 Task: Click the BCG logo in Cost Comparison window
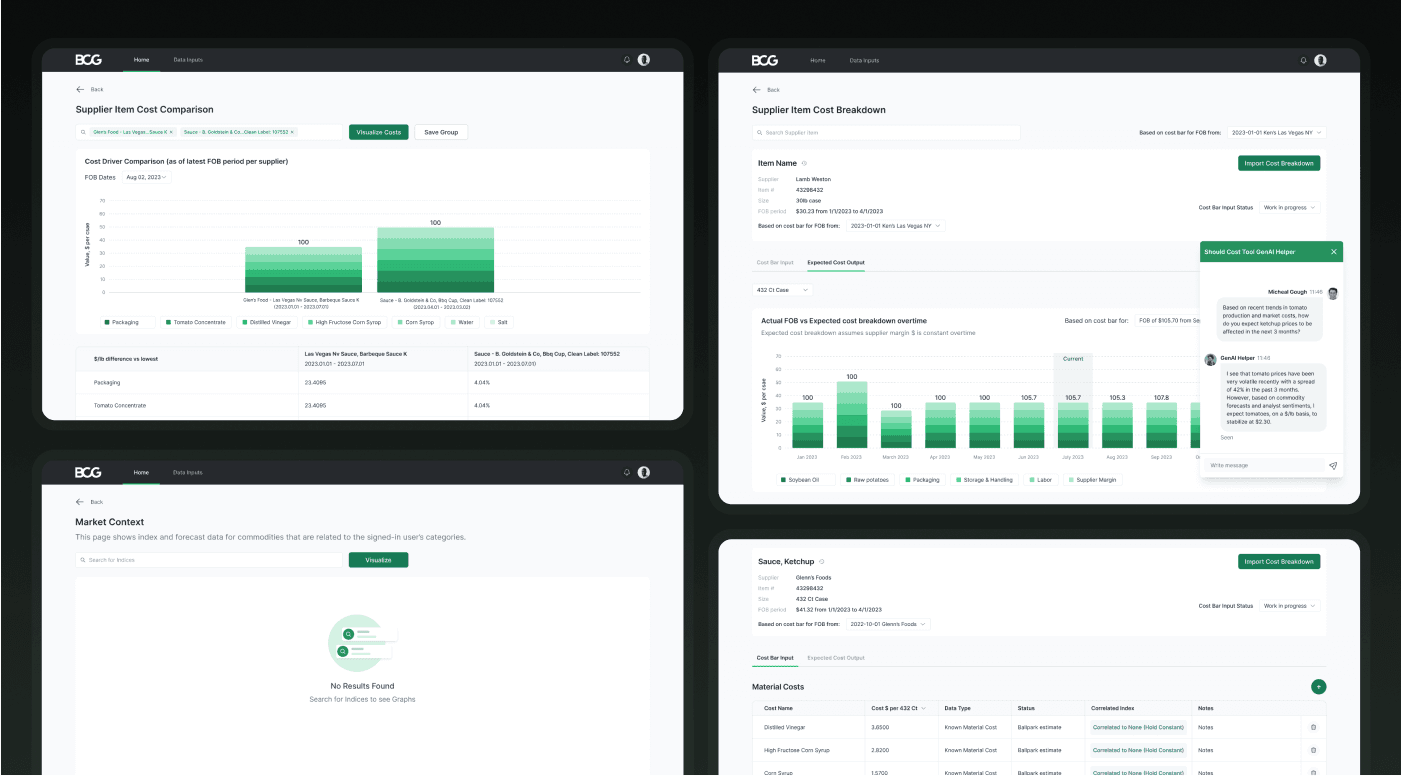pyautogui.click(x=88, y=60)
